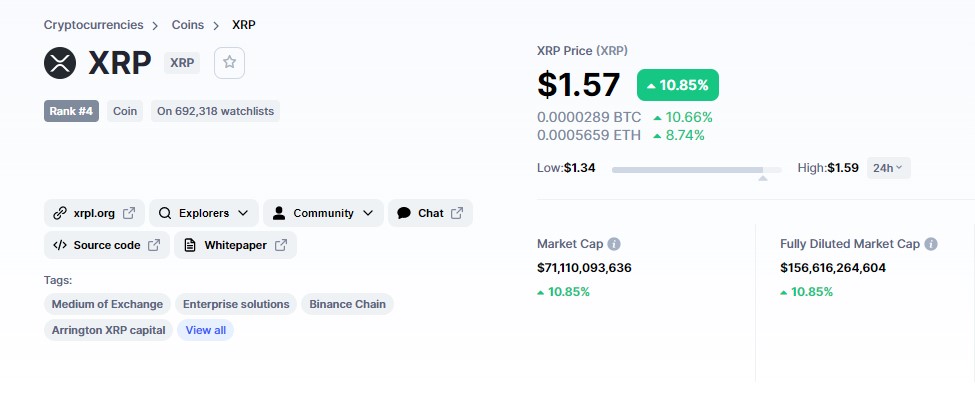Click the code brackets Source code icon
The image size is (975, 401).
tap(60, 245)
